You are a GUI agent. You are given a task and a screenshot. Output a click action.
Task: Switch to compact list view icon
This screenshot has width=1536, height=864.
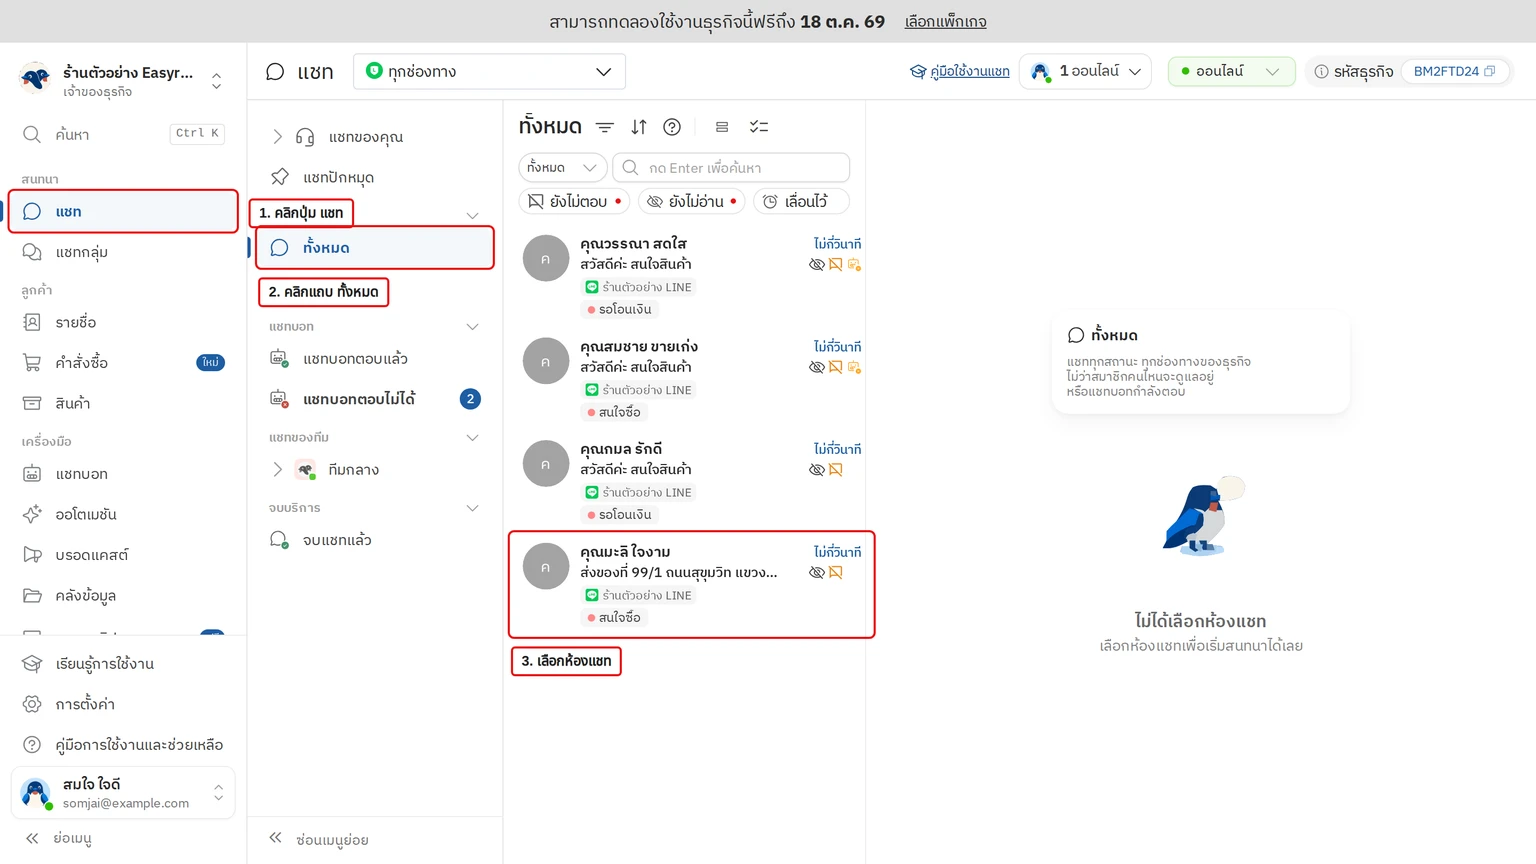(722, 127)
